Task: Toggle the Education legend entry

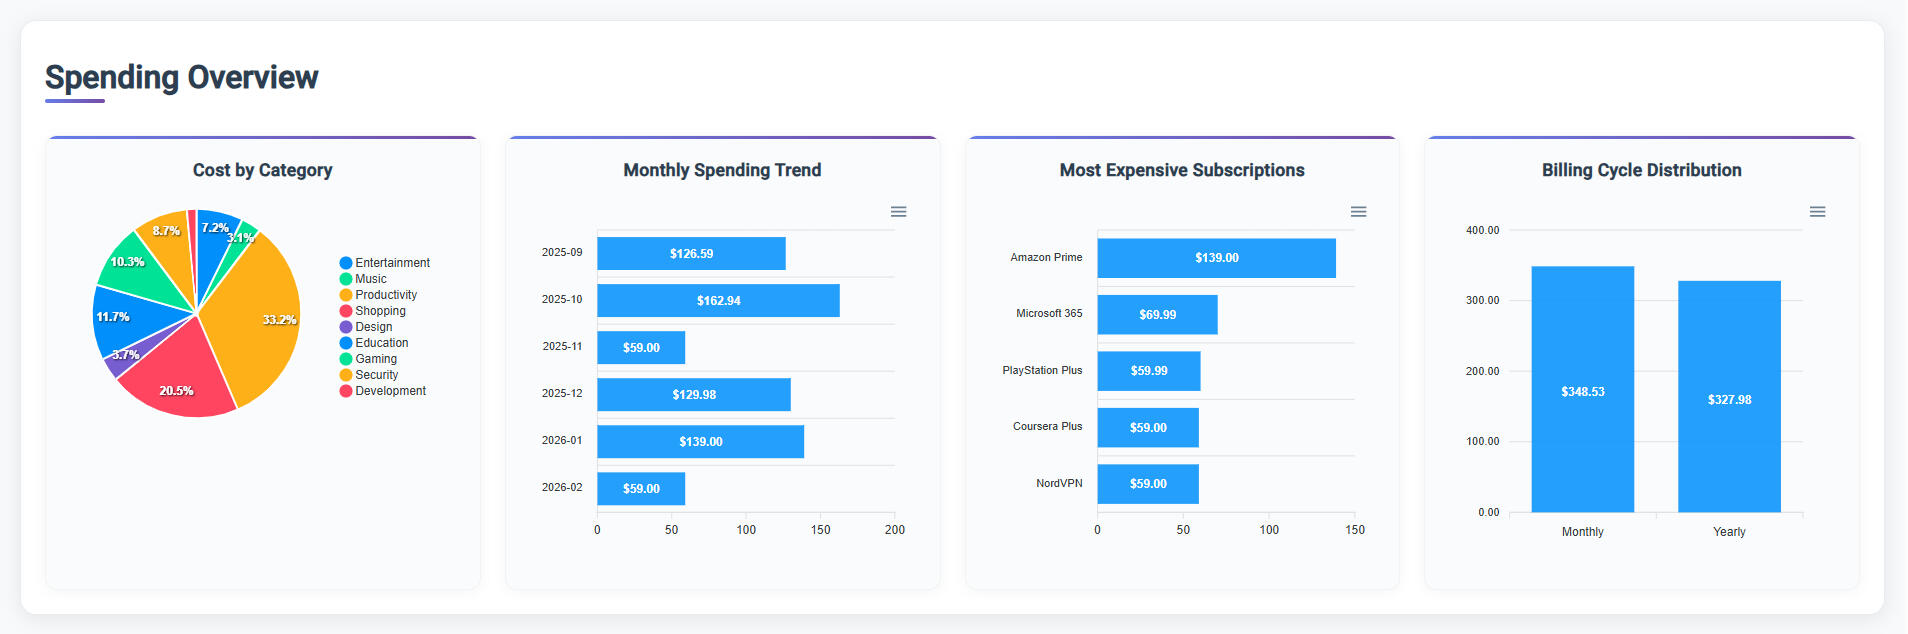Action: [381, 343]
